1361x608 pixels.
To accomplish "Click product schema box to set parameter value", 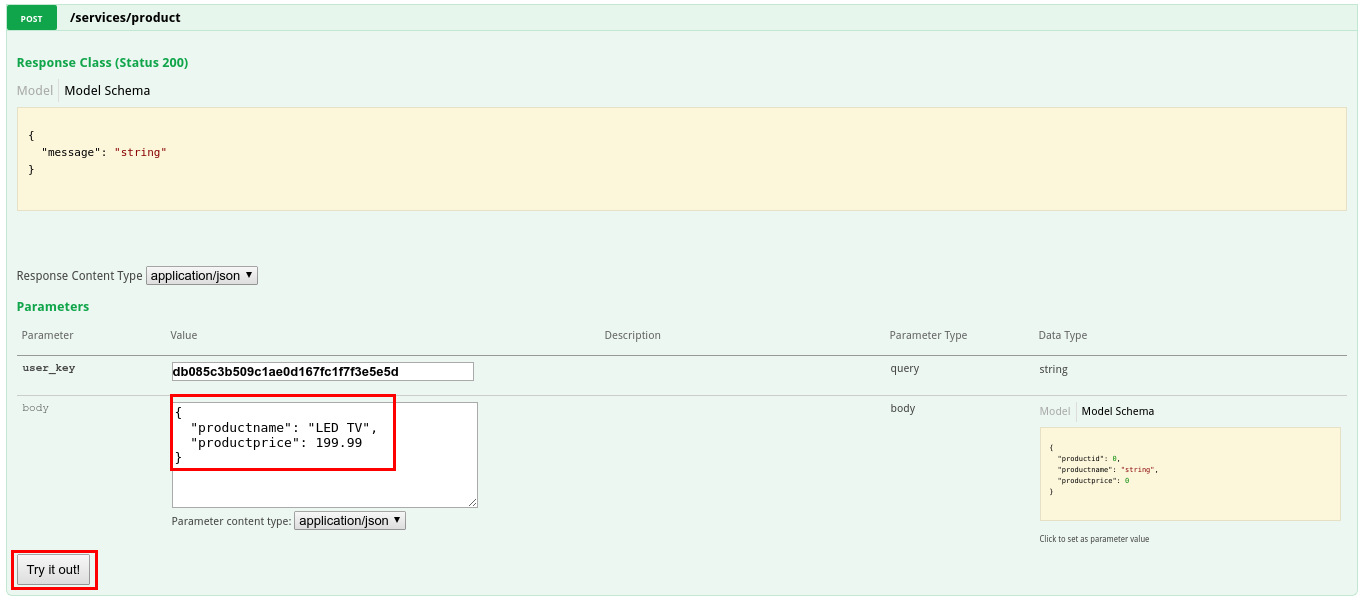I will pyautogui.click(x=1189, y=474).
